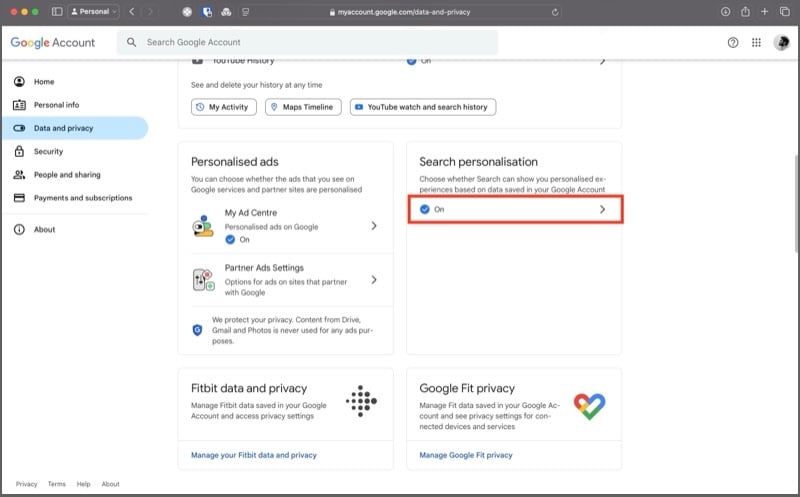
Task: Click Manage your Fitbit data and privacy
Action: click(254, 455)
